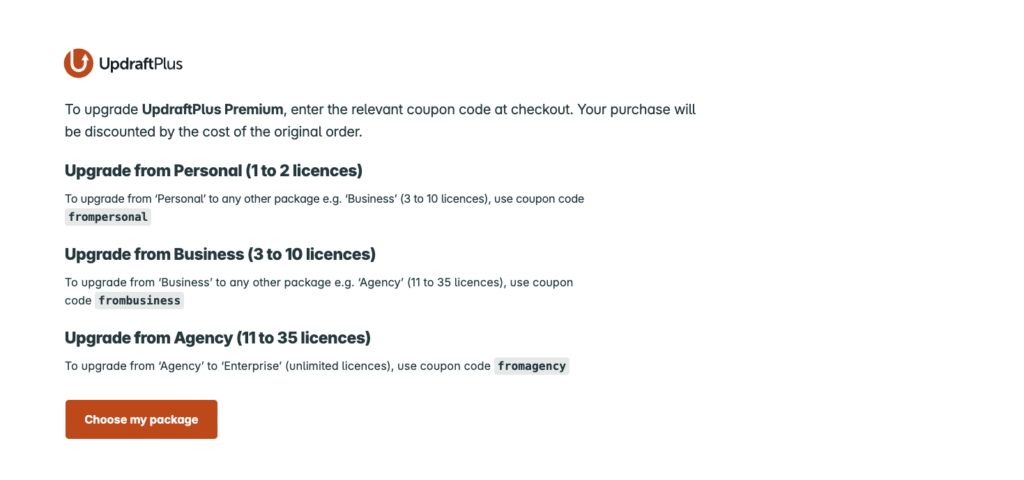Click the Upgrade from Business heading
1024x480 pixels.
pos(220,254)
